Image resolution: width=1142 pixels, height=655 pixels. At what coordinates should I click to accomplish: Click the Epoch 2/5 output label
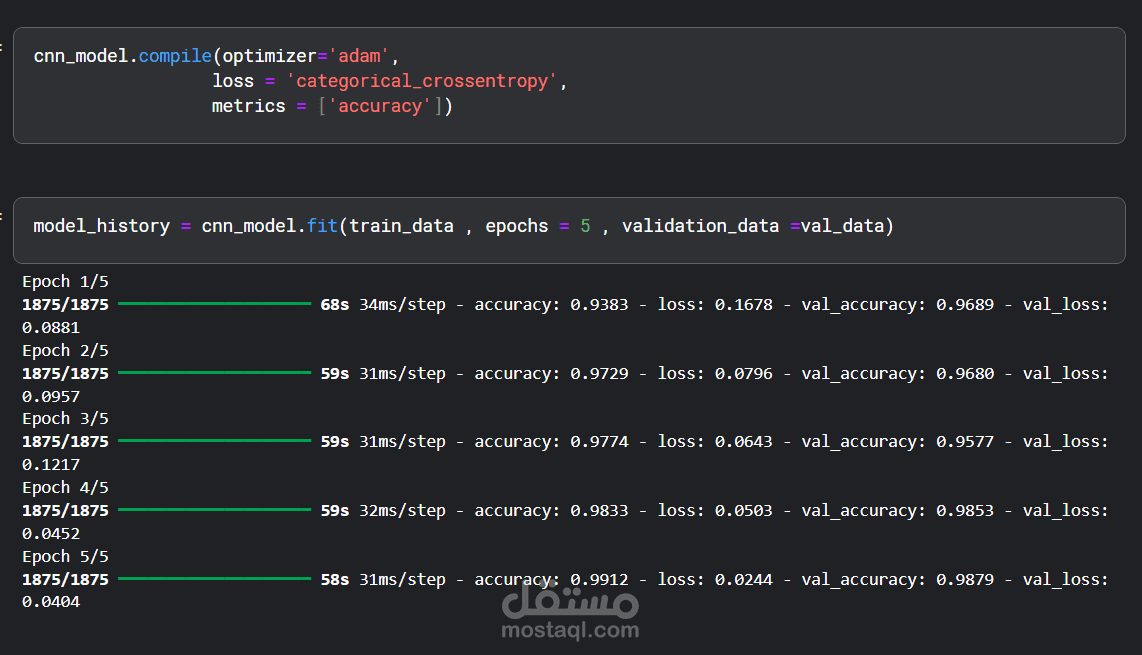[x=66, y=350]
